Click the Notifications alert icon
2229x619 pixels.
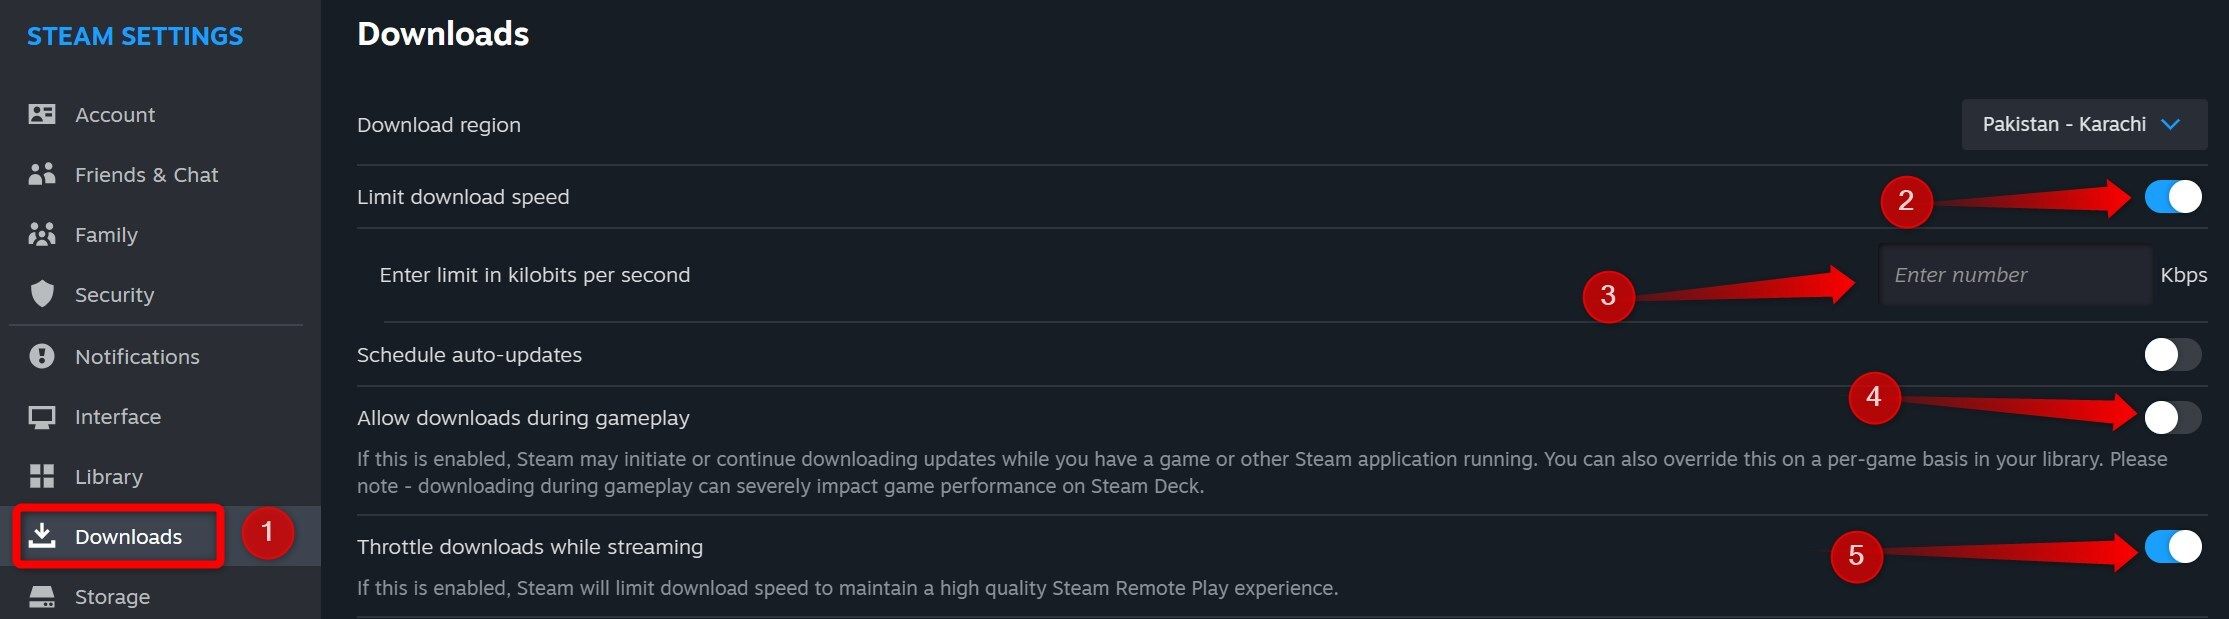(x=42, y=356)
